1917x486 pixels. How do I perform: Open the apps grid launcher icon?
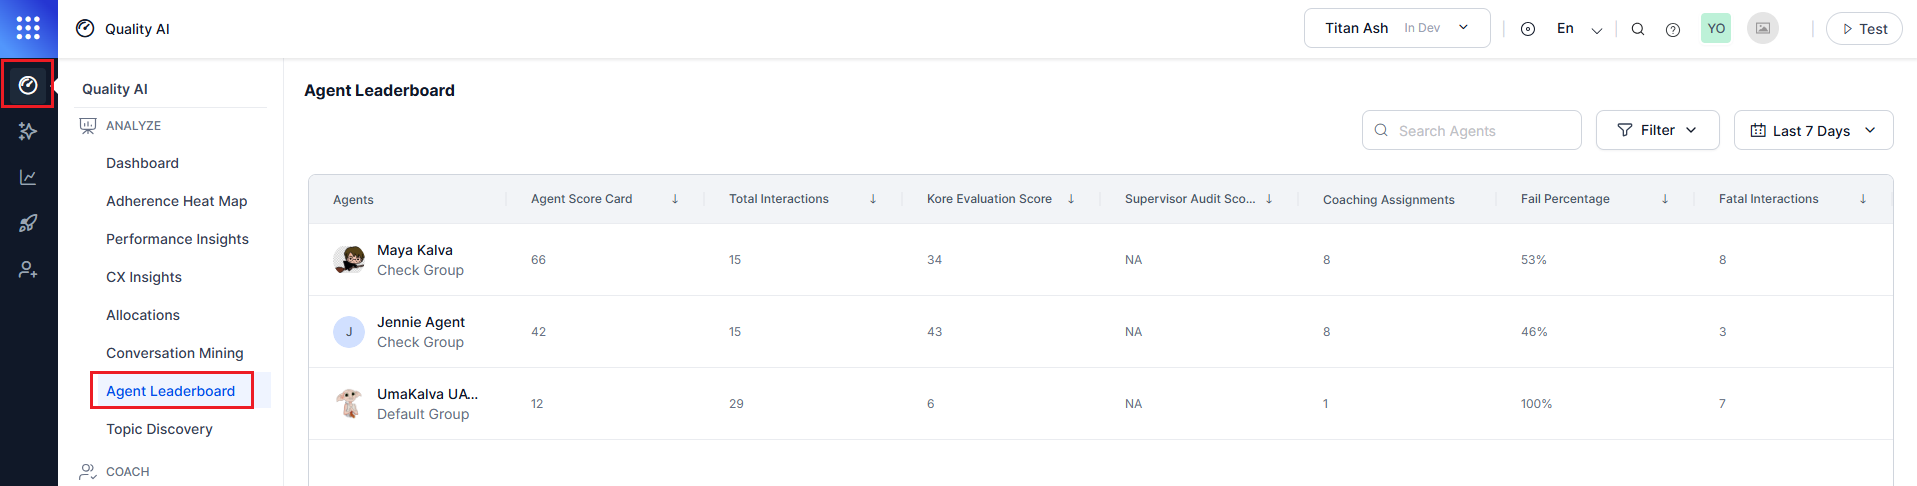(x=28, y=28)
